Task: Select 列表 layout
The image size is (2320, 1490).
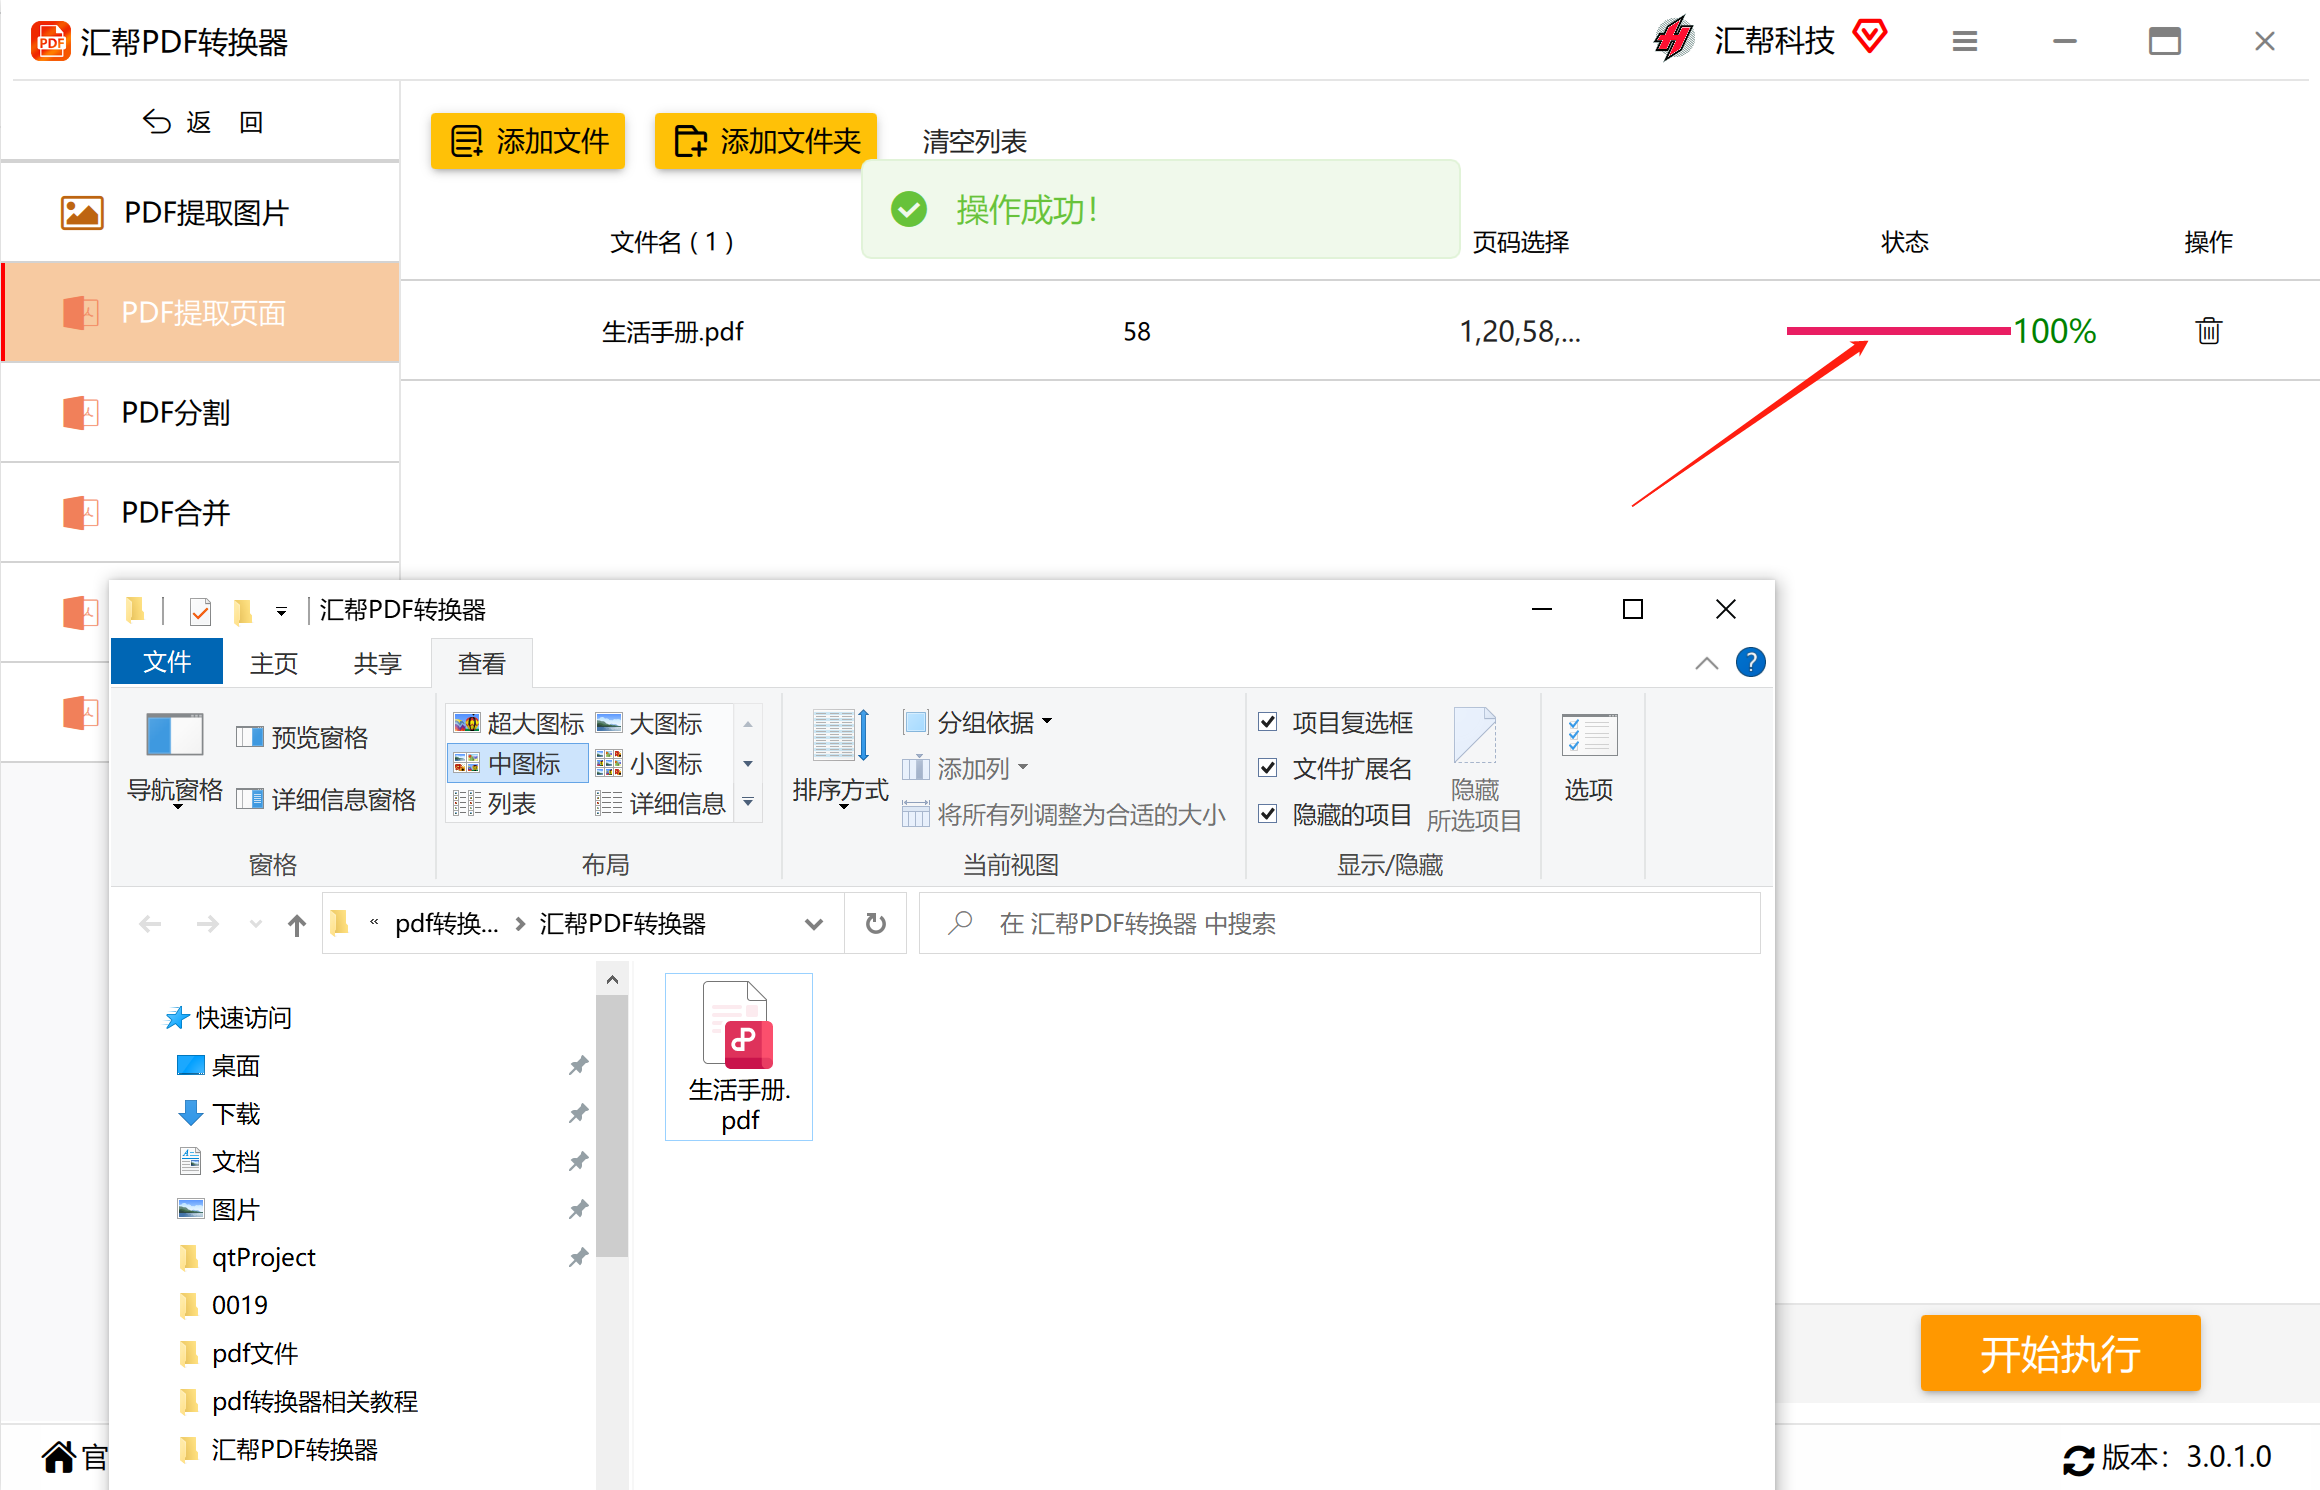Action: 494,803
